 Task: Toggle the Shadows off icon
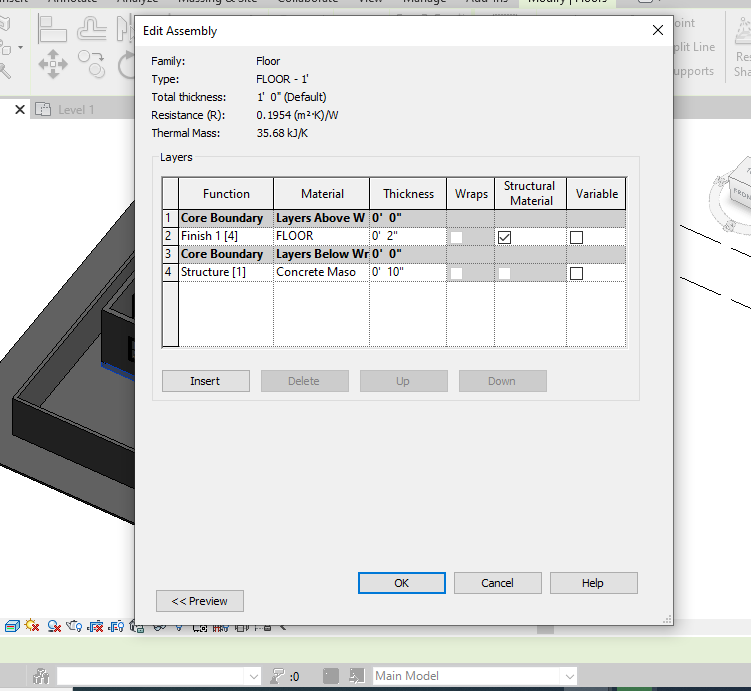click(x=54, y=626)
